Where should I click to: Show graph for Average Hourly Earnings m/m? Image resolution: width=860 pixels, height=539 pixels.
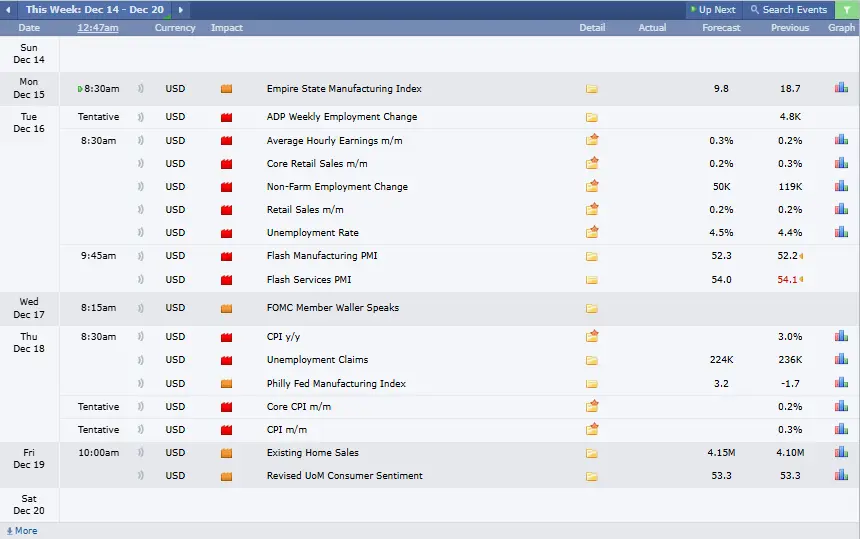tap(841, 139)
